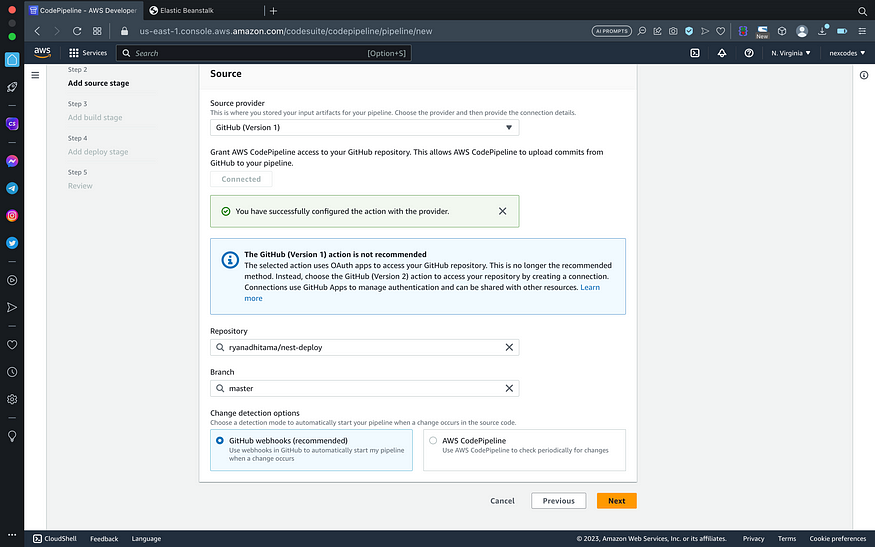The width and height of the screenshot is (875, 547).
Task: Dismiss the success message with its X
Action: click(502, 211)
